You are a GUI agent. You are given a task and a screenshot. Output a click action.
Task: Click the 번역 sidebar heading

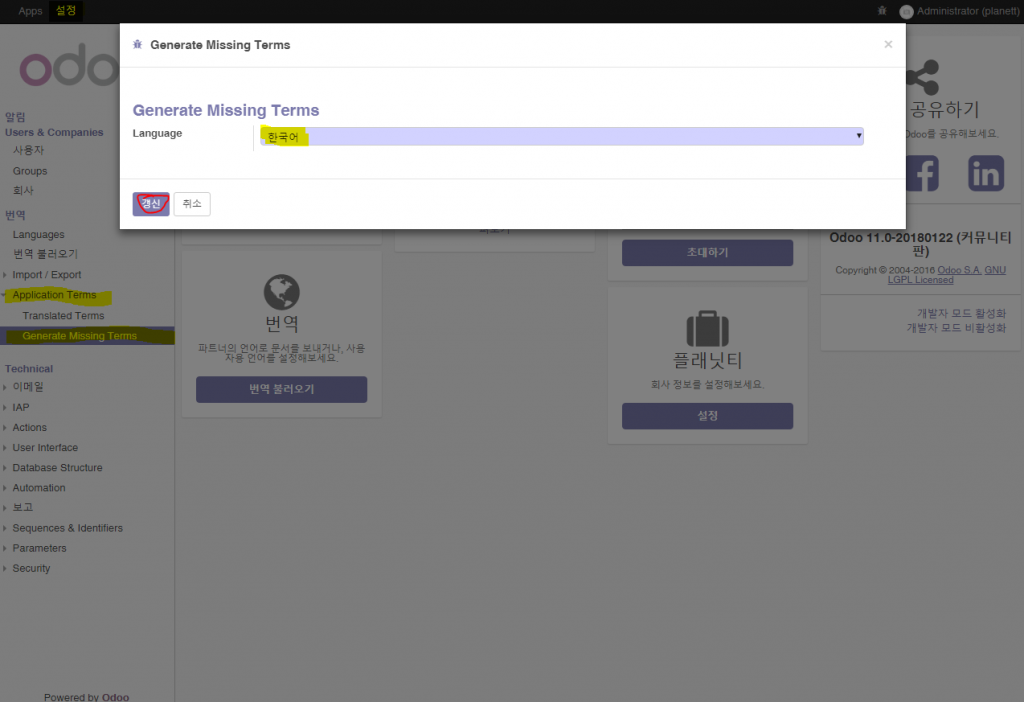(x=15, y=215)
